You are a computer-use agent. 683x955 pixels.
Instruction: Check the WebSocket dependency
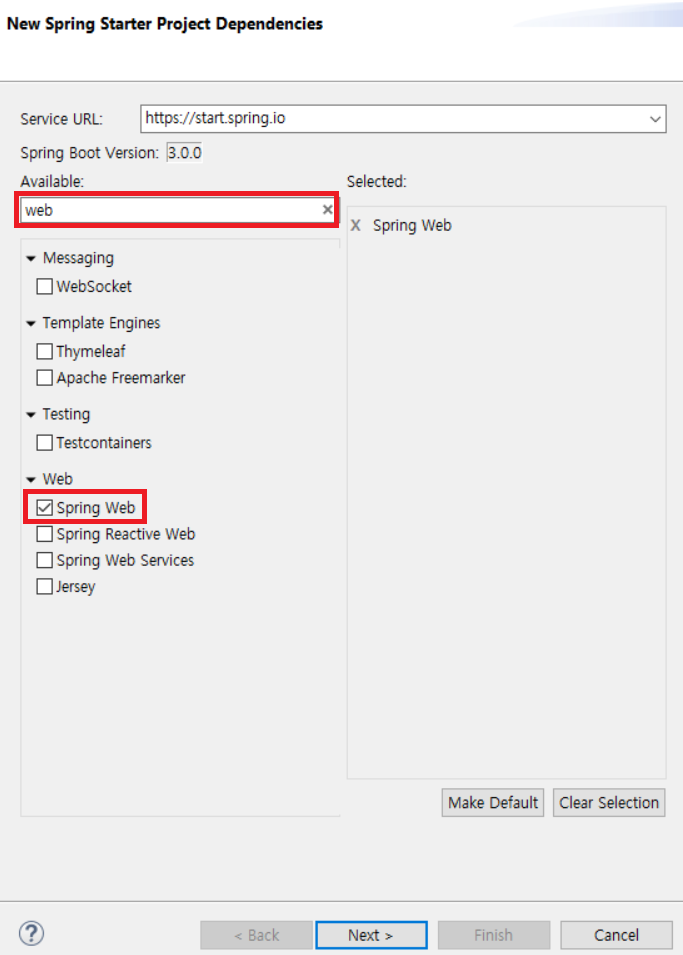click(44, 286)
